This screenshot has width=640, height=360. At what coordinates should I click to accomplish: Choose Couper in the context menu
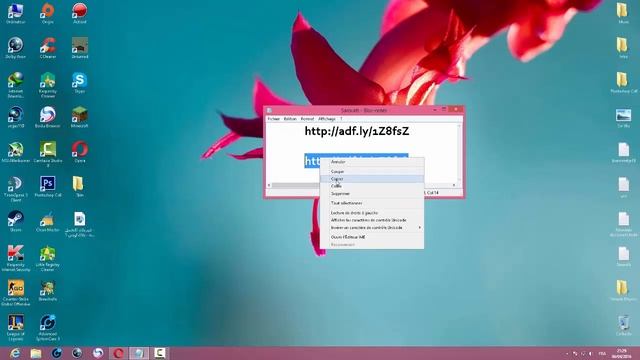coord(371,171)
